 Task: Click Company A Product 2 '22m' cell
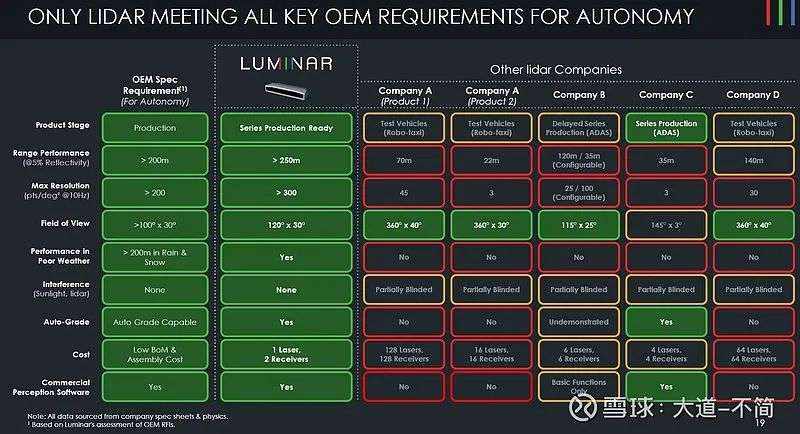point(491,160)
